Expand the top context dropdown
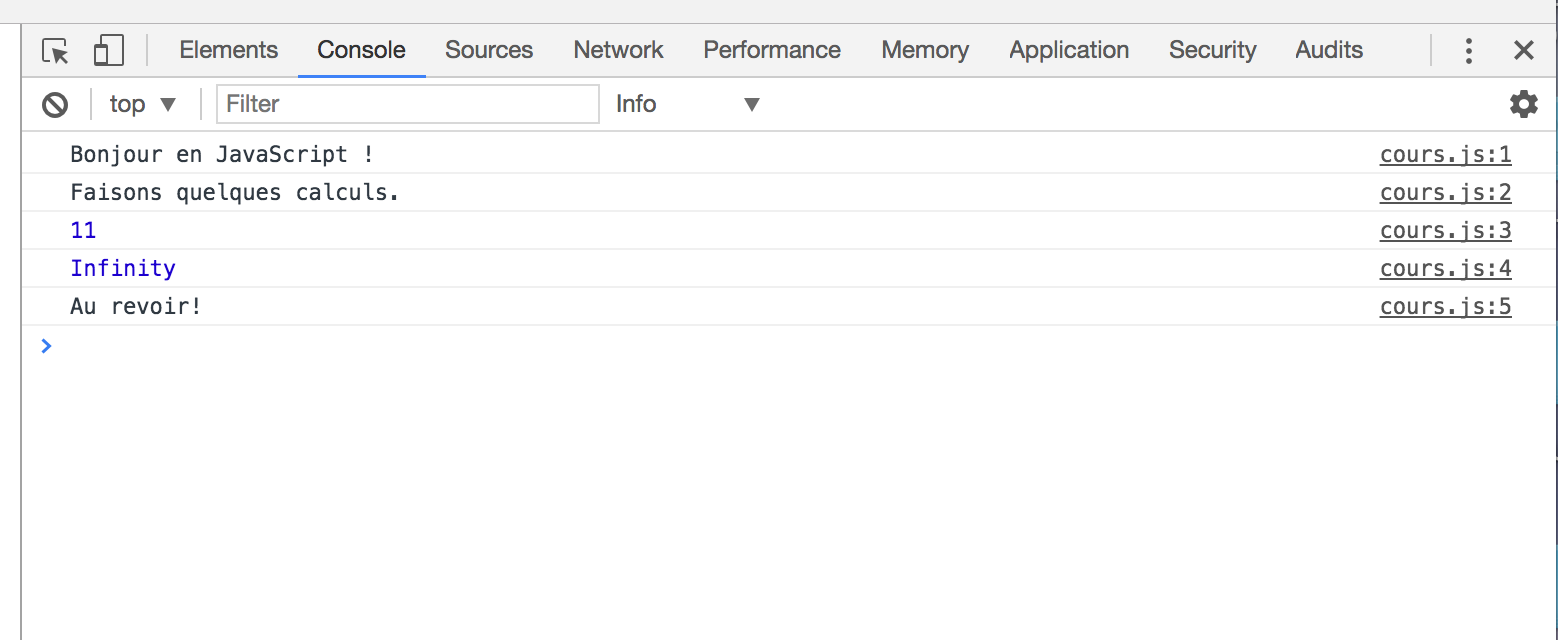Viewport: 1558px width, 640px height. 143,104
